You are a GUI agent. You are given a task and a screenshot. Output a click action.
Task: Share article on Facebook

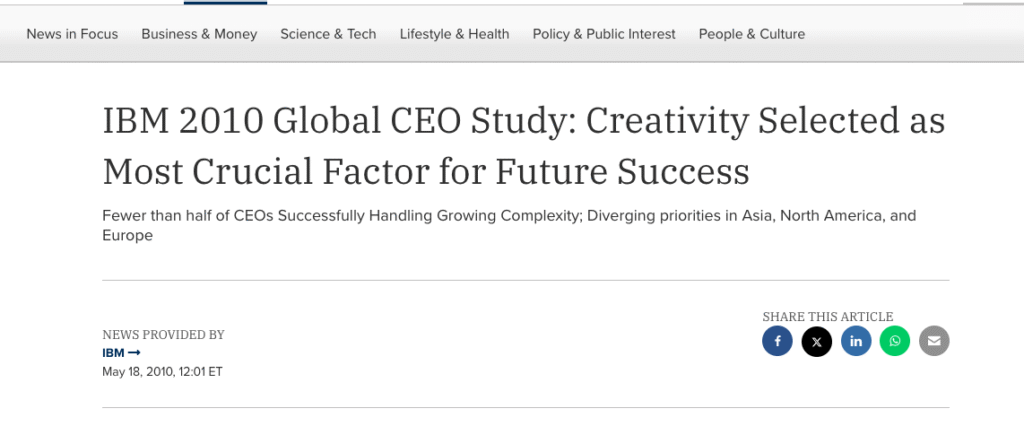click(x=777, y=341)
